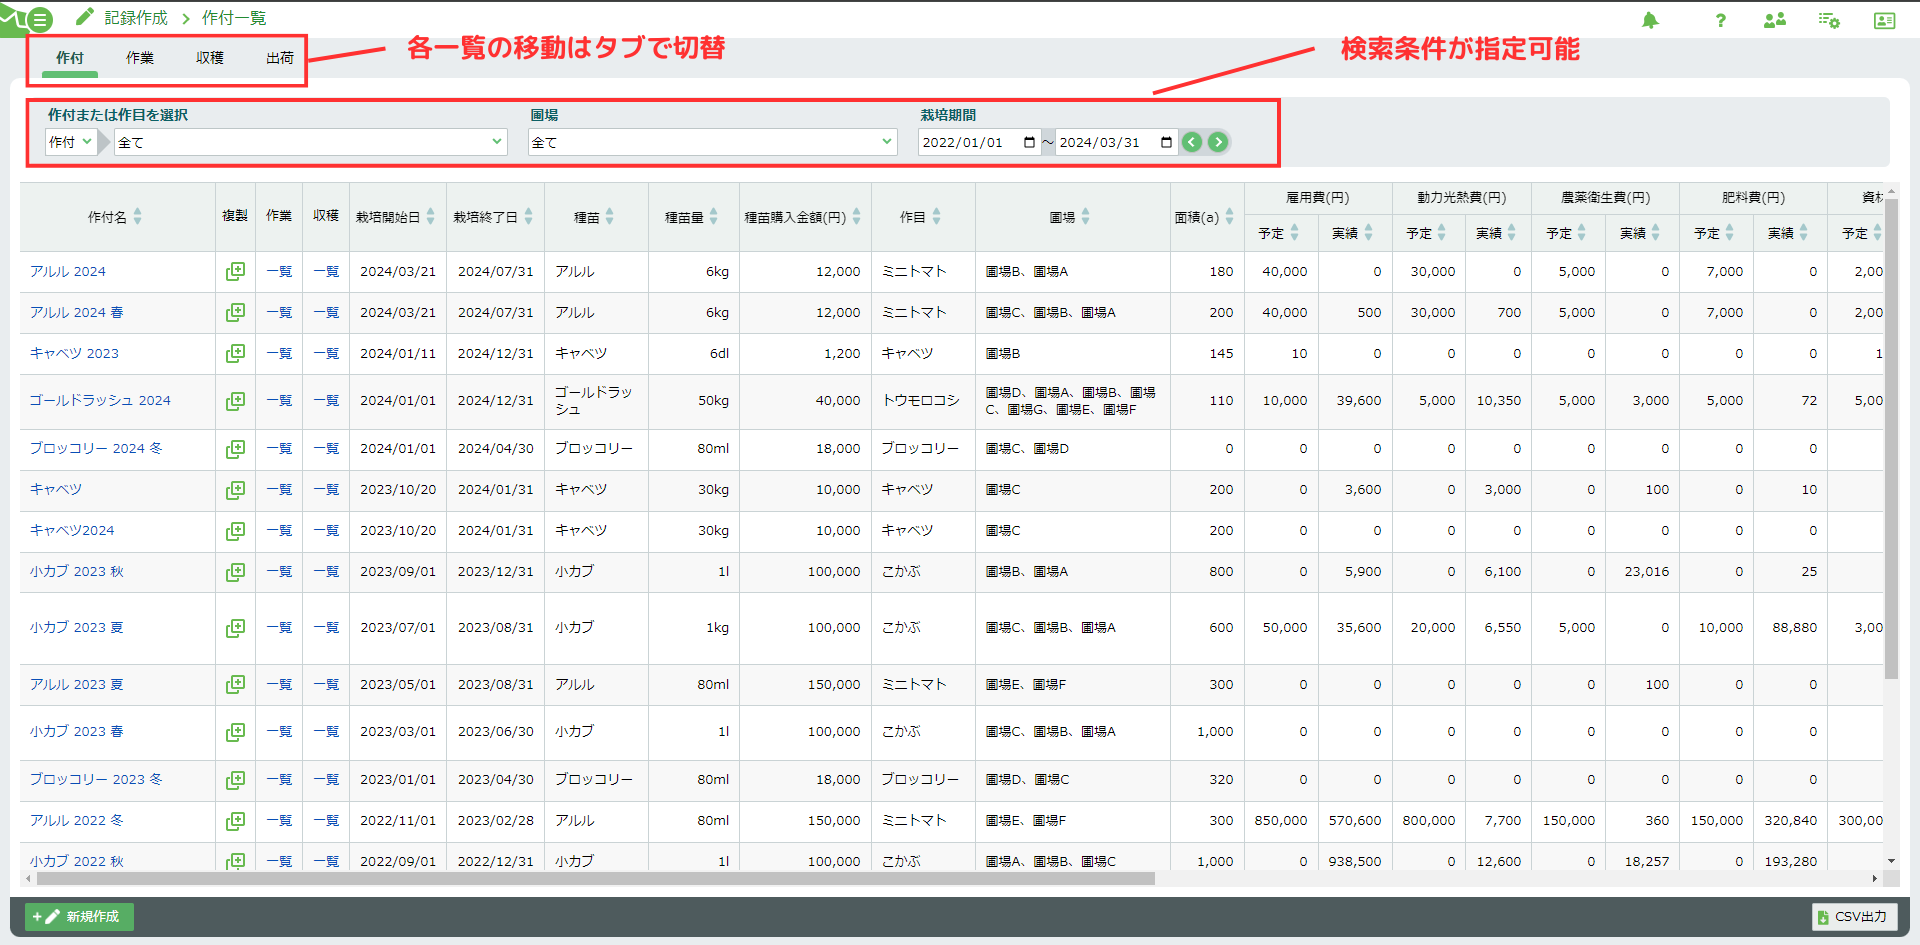Screen dimensions: 1920x945
Task: Click the 新規作成 button
Action: [79, 916]
